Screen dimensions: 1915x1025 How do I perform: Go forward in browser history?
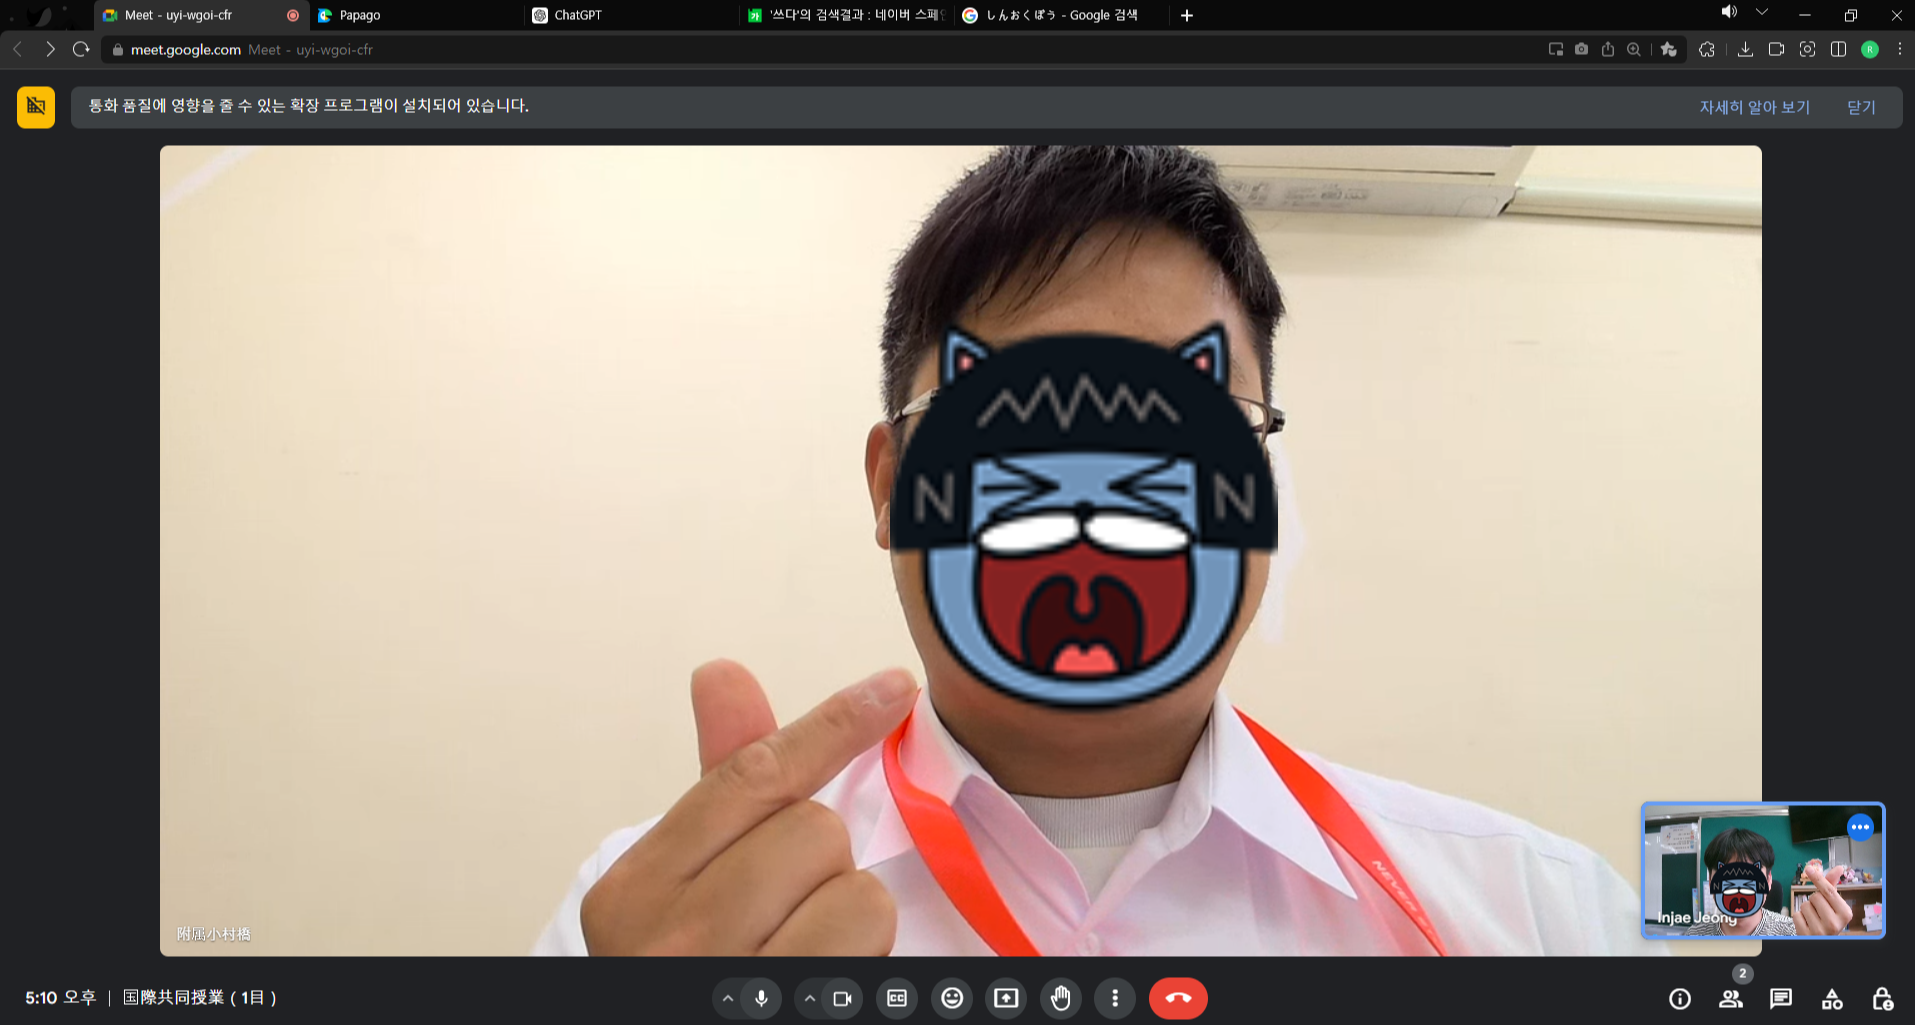tap(50, 49)
